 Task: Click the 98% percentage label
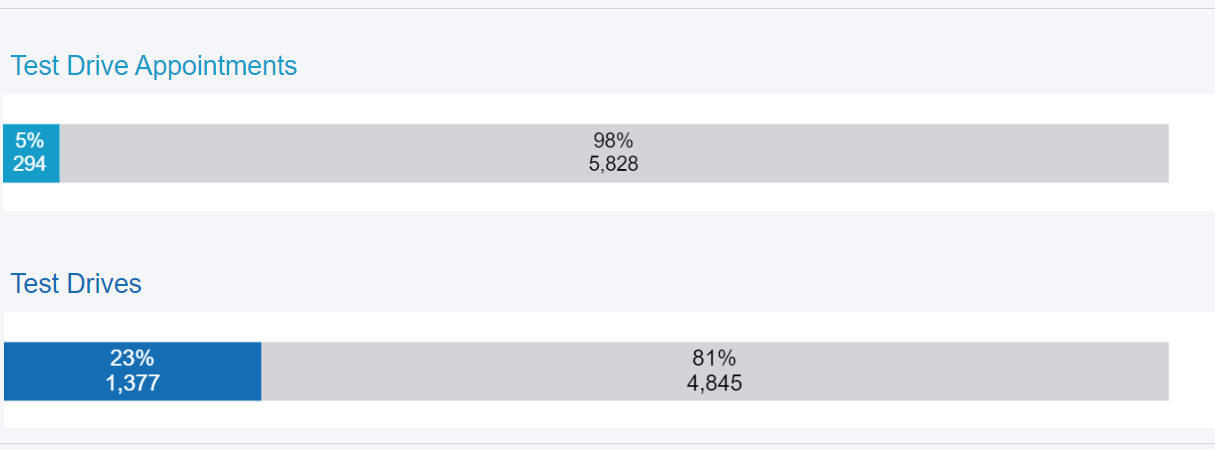point(613,141)
